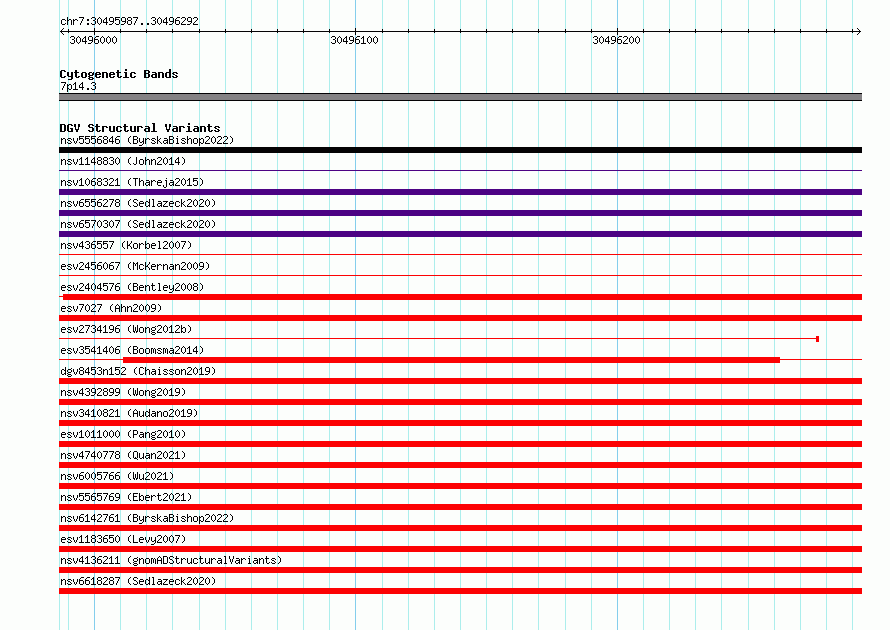Click the red nsv3410821 Audano2019 variant bar
The image size is (890, 630).
(x=460, y=423)
